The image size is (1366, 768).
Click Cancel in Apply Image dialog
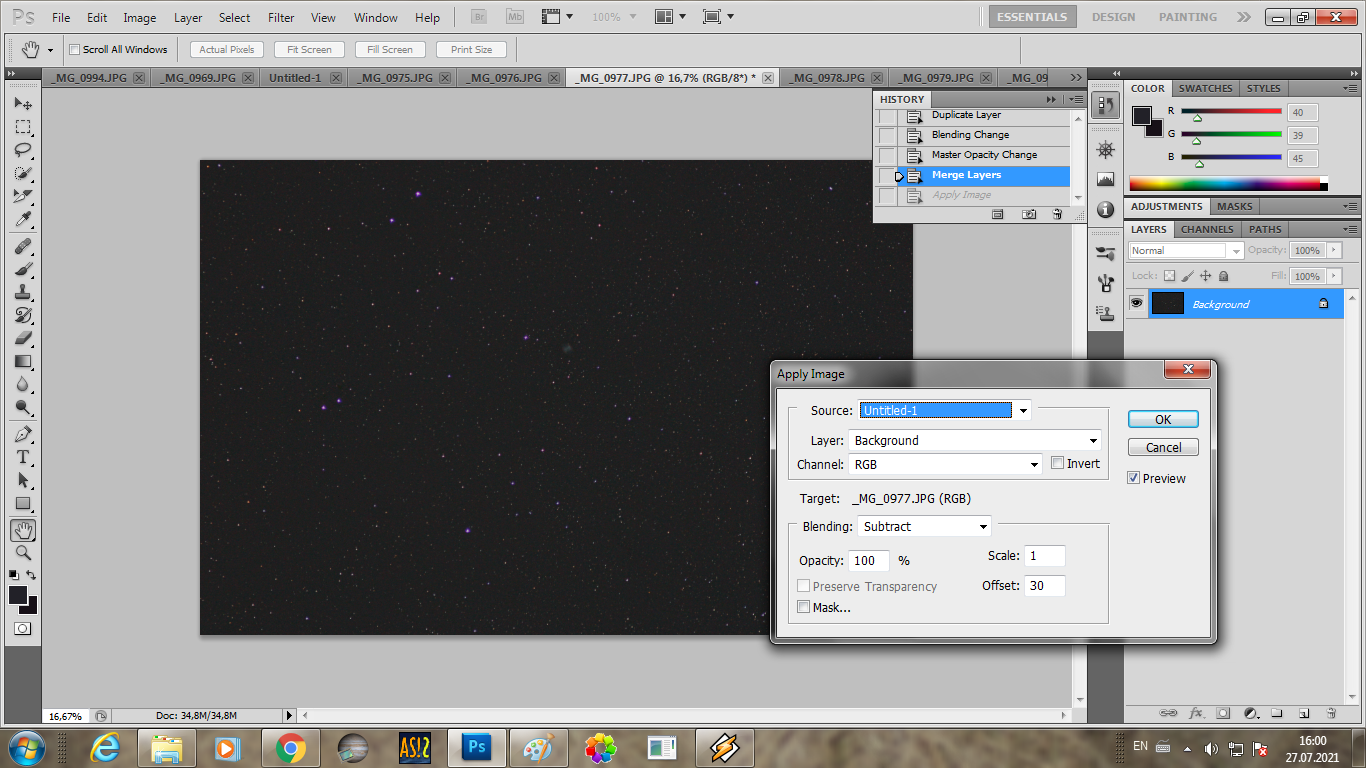point(1163,447)
